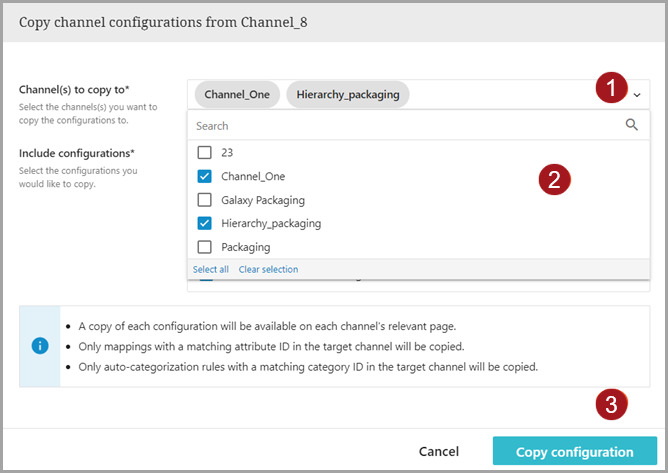The height and width of the screenshot is (473, 668).
Task: Tick the checkbox for channel 23
Action: 205,153
